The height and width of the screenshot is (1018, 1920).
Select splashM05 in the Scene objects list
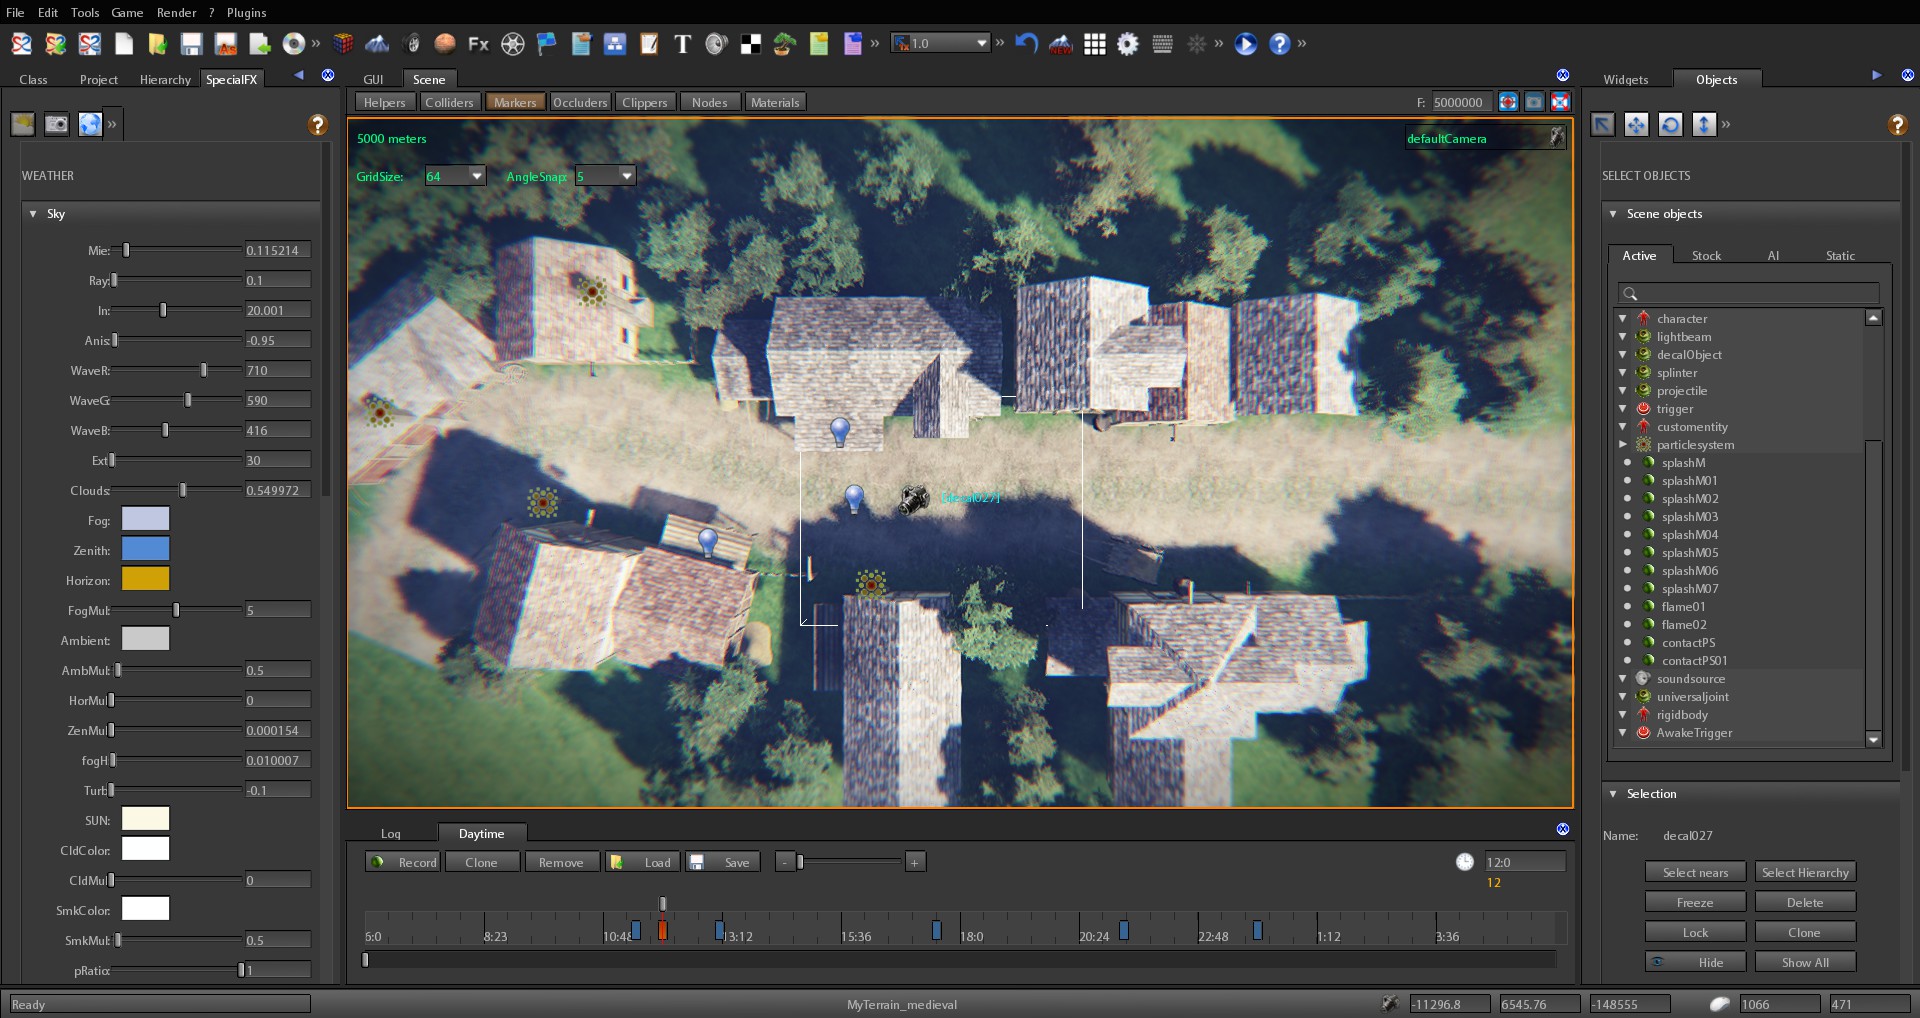[x=1691, y=553]
